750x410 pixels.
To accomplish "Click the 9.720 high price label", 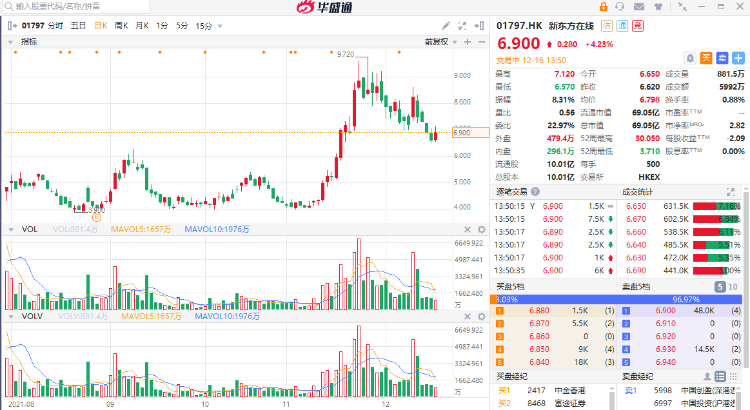I will pyautogui.click(x=345, y=55).
